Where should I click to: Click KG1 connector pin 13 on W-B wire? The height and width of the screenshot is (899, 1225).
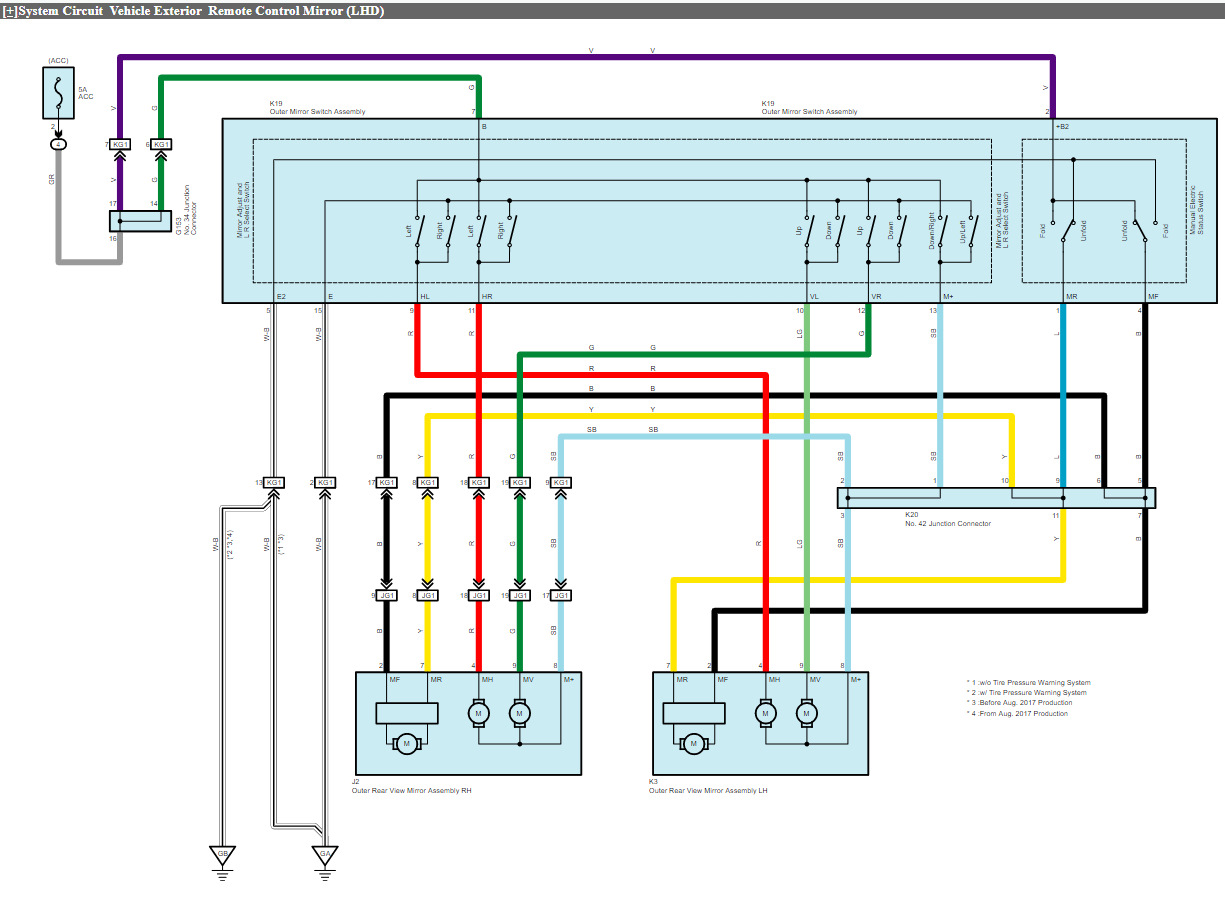[272, 482]
